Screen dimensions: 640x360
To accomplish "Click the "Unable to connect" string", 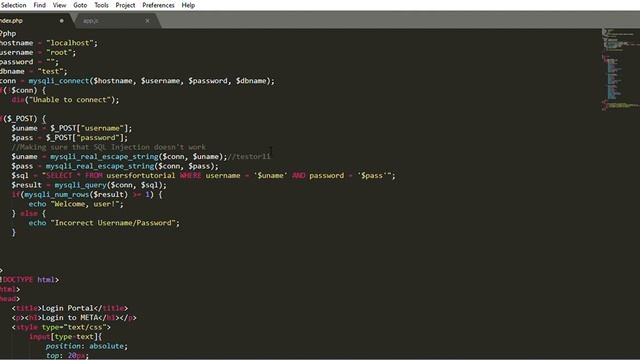I will [x=72, y=100].
